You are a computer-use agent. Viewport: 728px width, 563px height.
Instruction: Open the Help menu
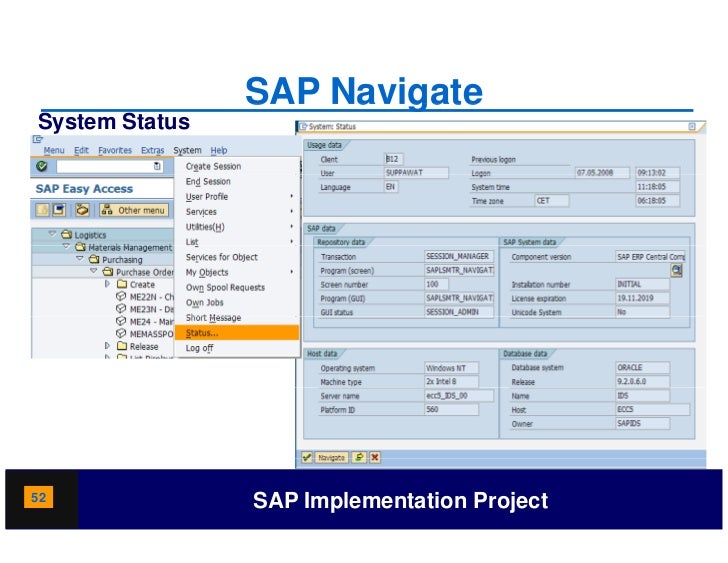point(219,150)
